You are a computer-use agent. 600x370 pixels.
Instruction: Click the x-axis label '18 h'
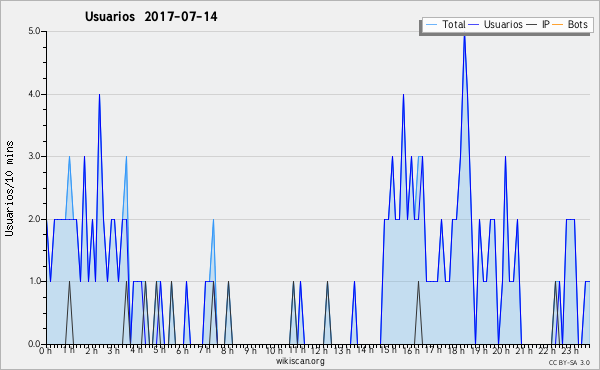coord(456,351)
